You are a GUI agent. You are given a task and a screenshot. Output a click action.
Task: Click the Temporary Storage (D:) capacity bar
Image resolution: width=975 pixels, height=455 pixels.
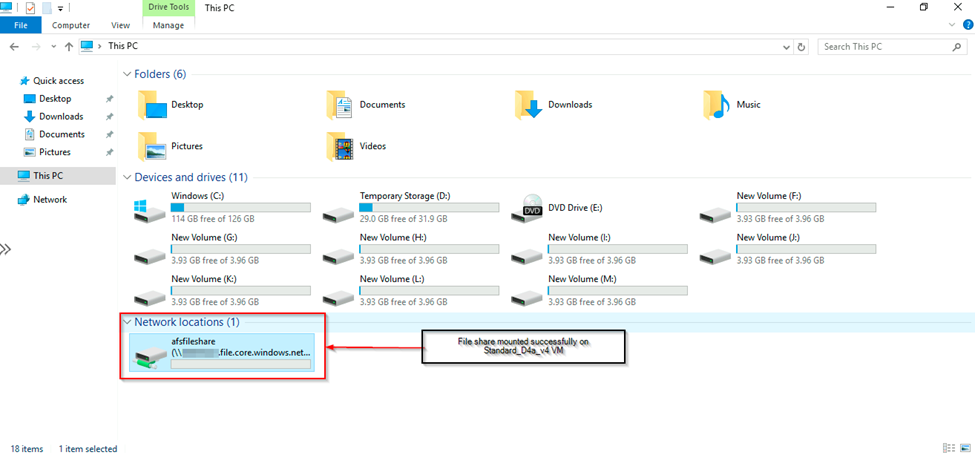(x=430, y=208)
